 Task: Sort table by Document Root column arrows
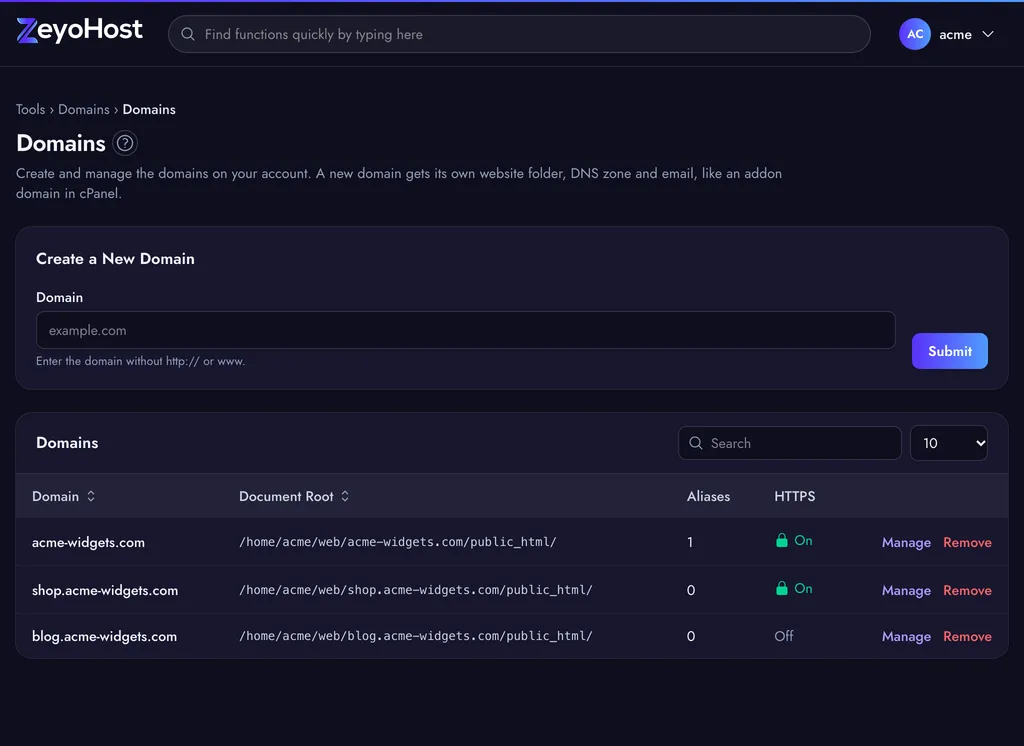[345, 496]
